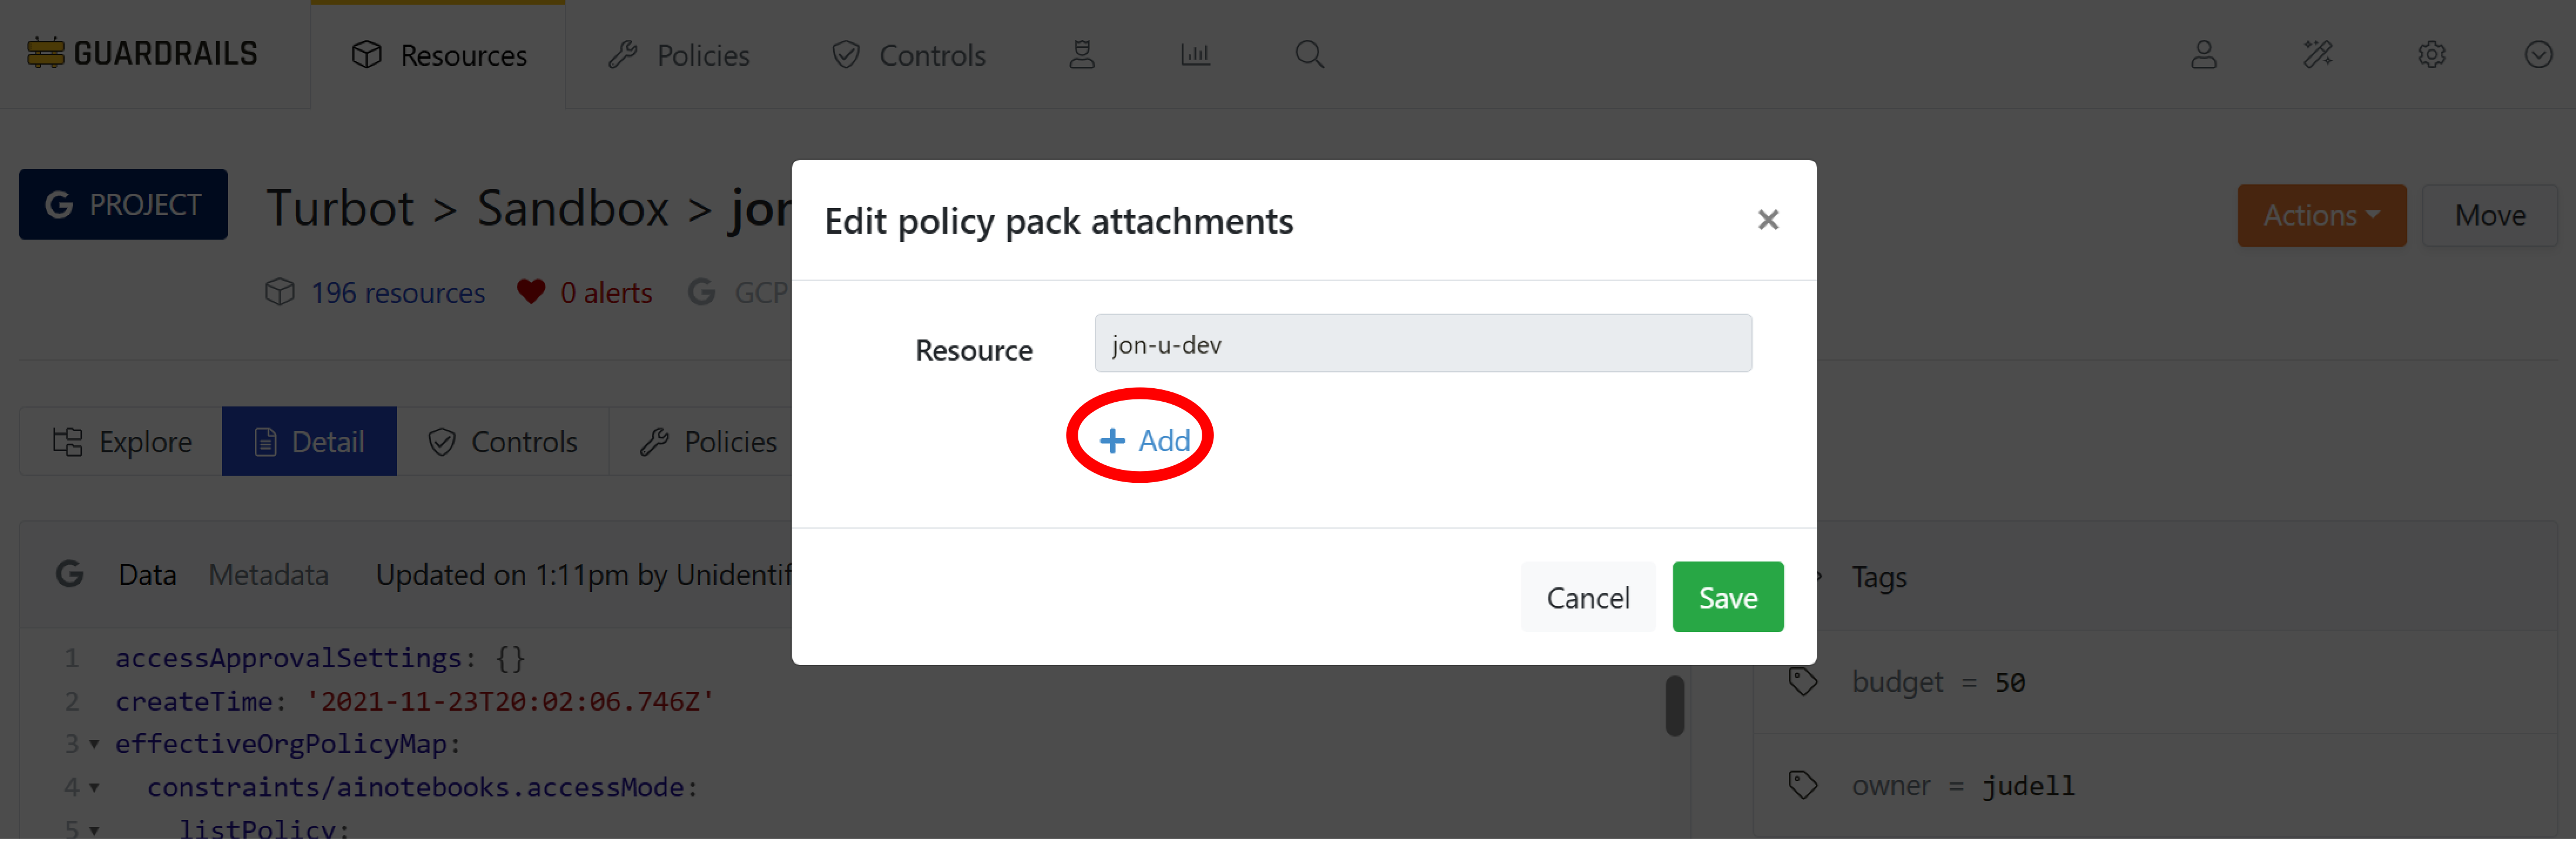Collapse the effectiveOrgPolicyMap code fold arrow
This screenshot has width=2576, height=854.
pos(94,744)
